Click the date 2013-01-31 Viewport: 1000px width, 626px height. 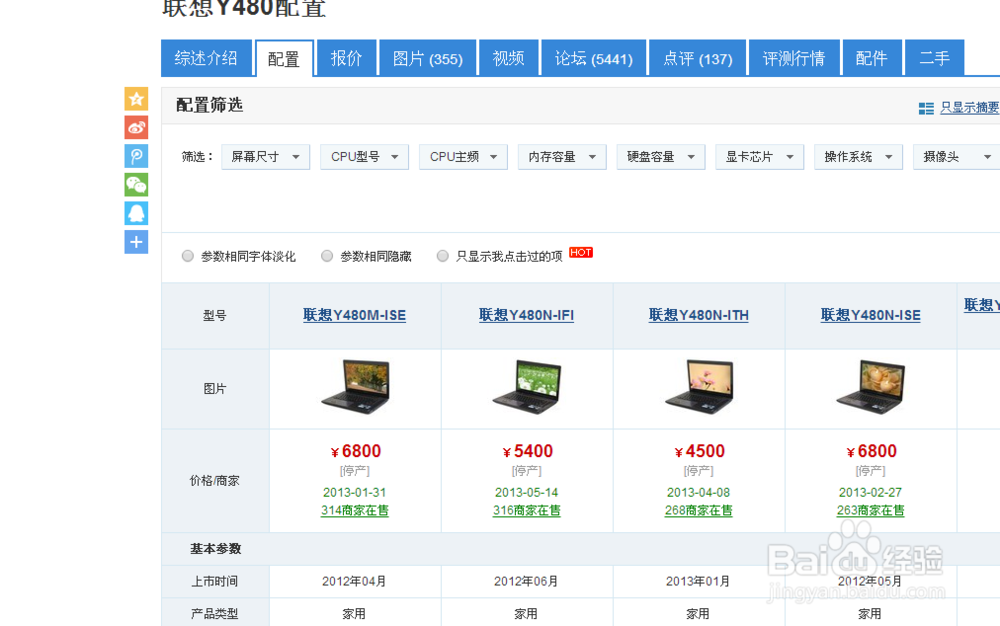(355, 492)
